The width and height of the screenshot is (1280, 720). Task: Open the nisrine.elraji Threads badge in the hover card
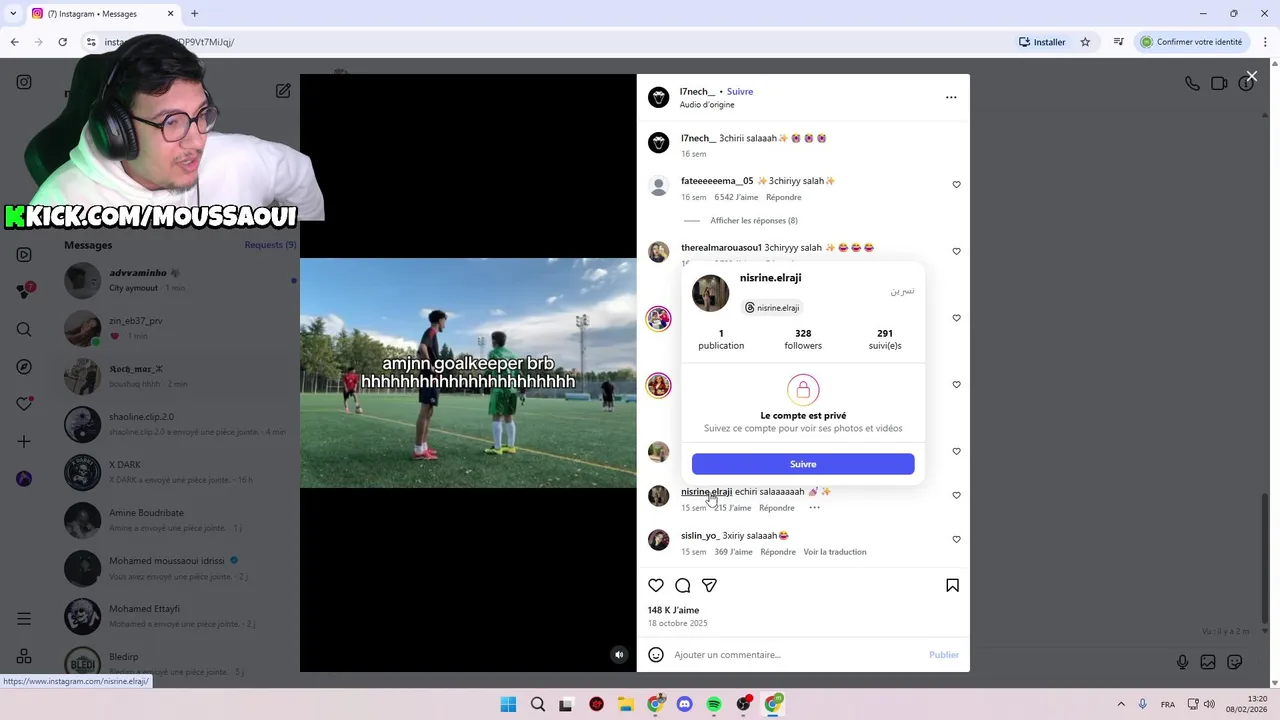tap(773, 308)
